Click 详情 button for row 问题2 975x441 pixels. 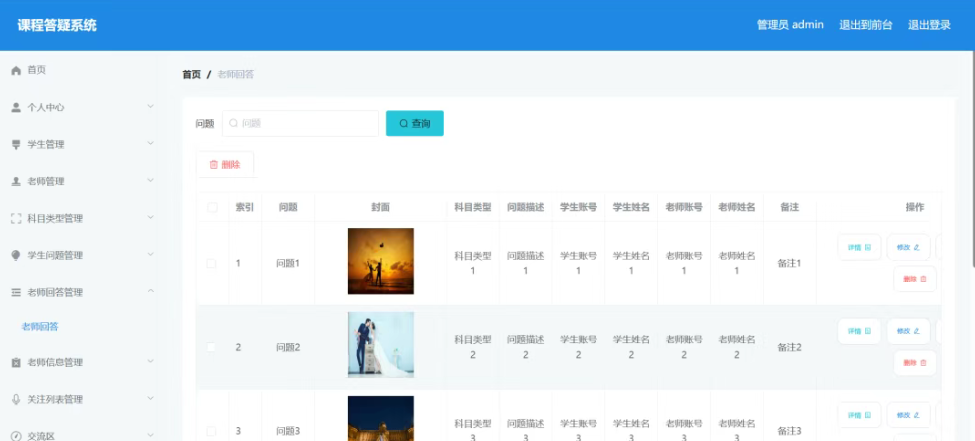(x=859, y=331)
